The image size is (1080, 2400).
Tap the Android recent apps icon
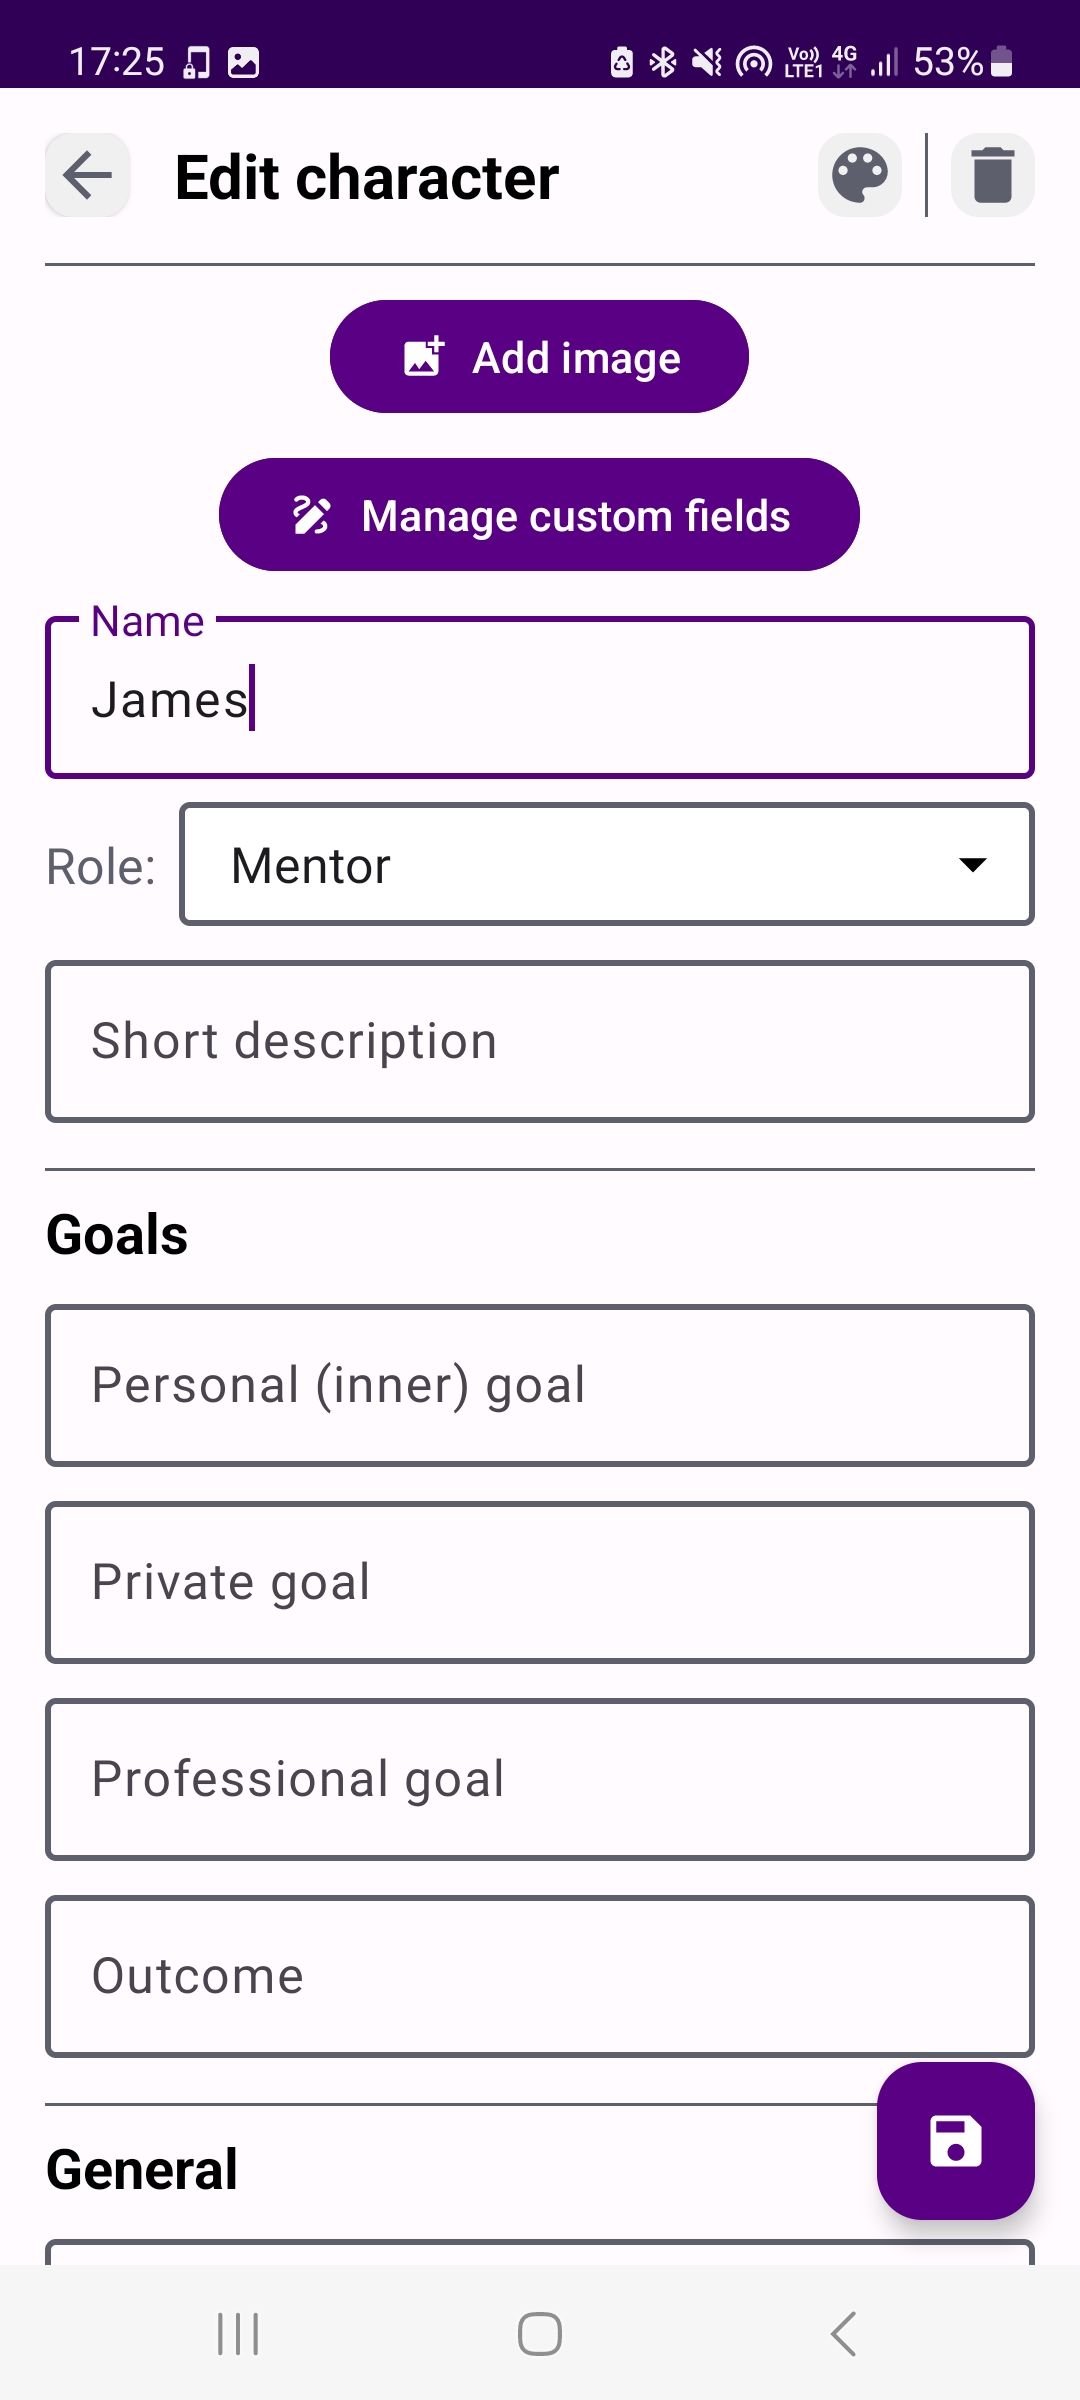238,2334
